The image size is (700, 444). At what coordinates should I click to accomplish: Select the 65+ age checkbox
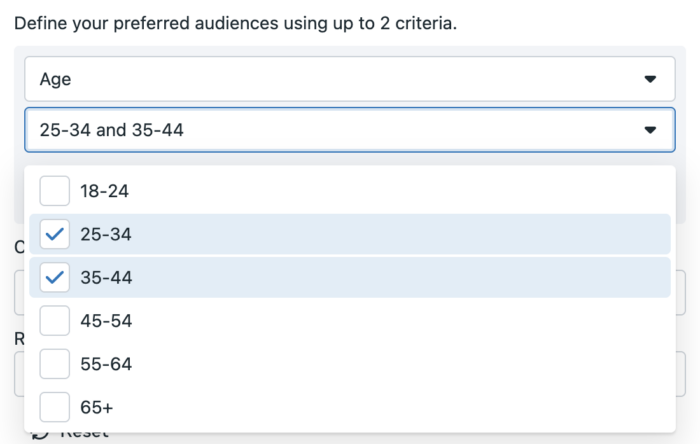click(x=54, y=407)
